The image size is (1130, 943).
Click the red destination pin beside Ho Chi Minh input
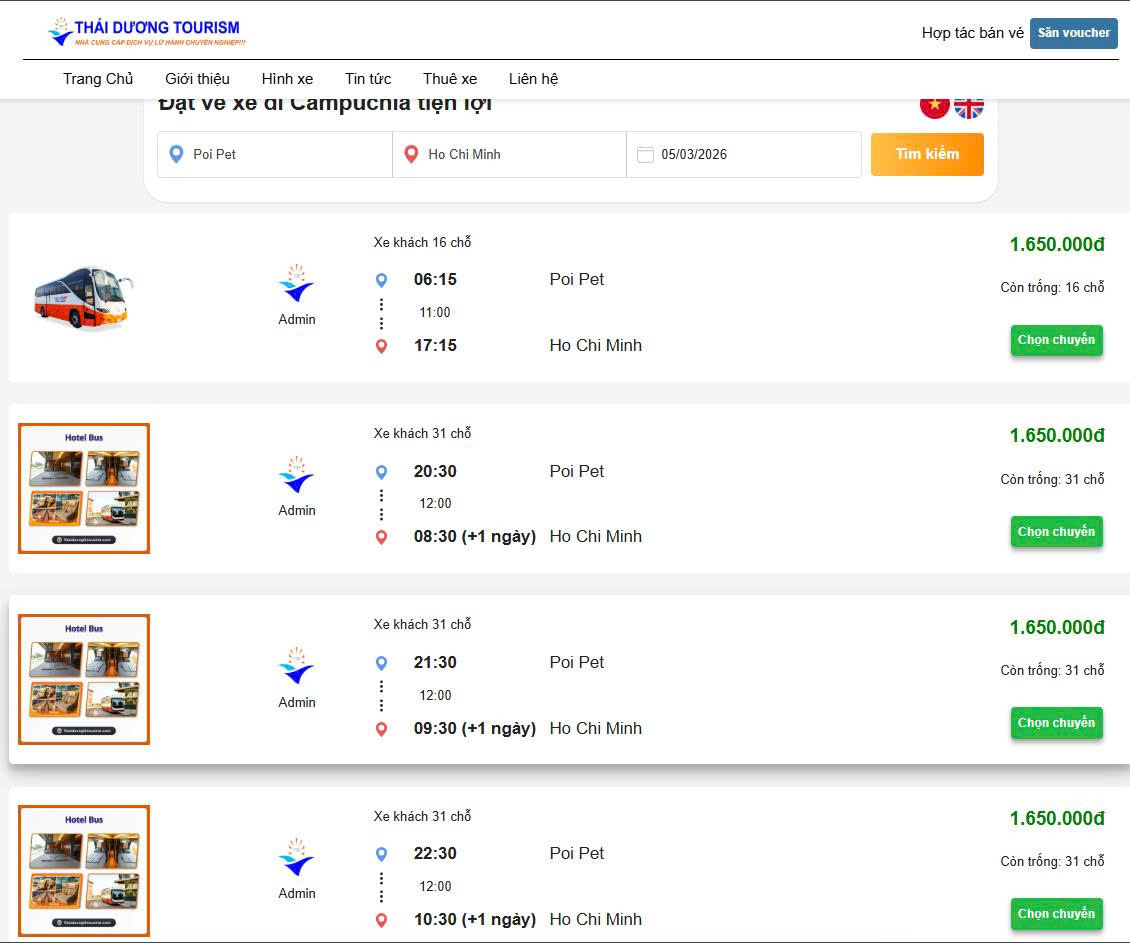tap(411, 155)
